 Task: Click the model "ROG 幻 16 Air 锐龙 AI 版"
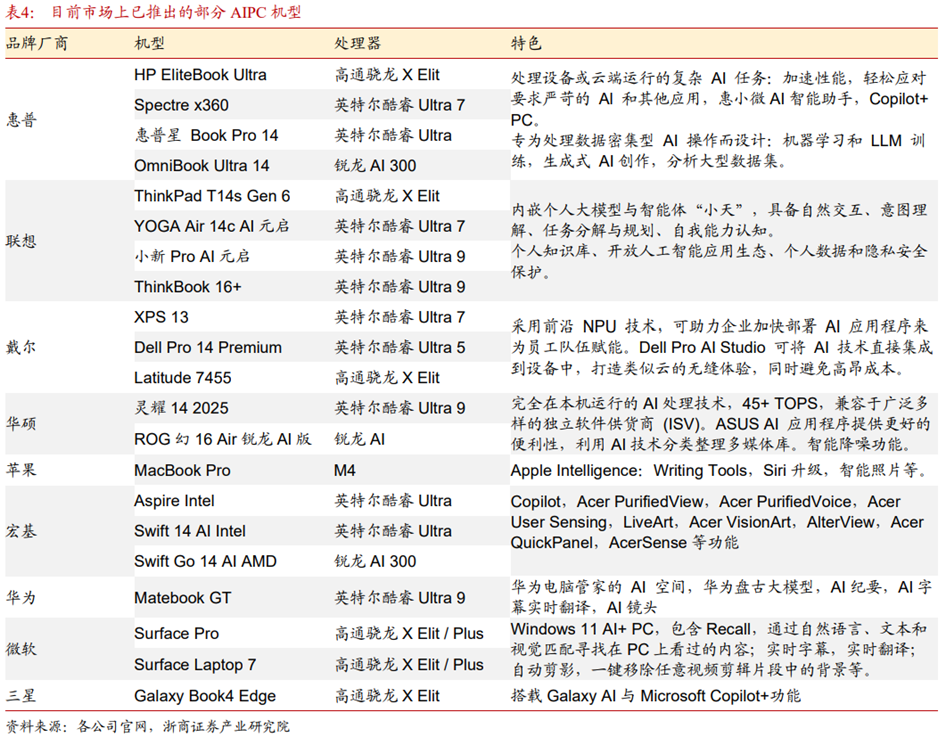(x=223, y=439)
